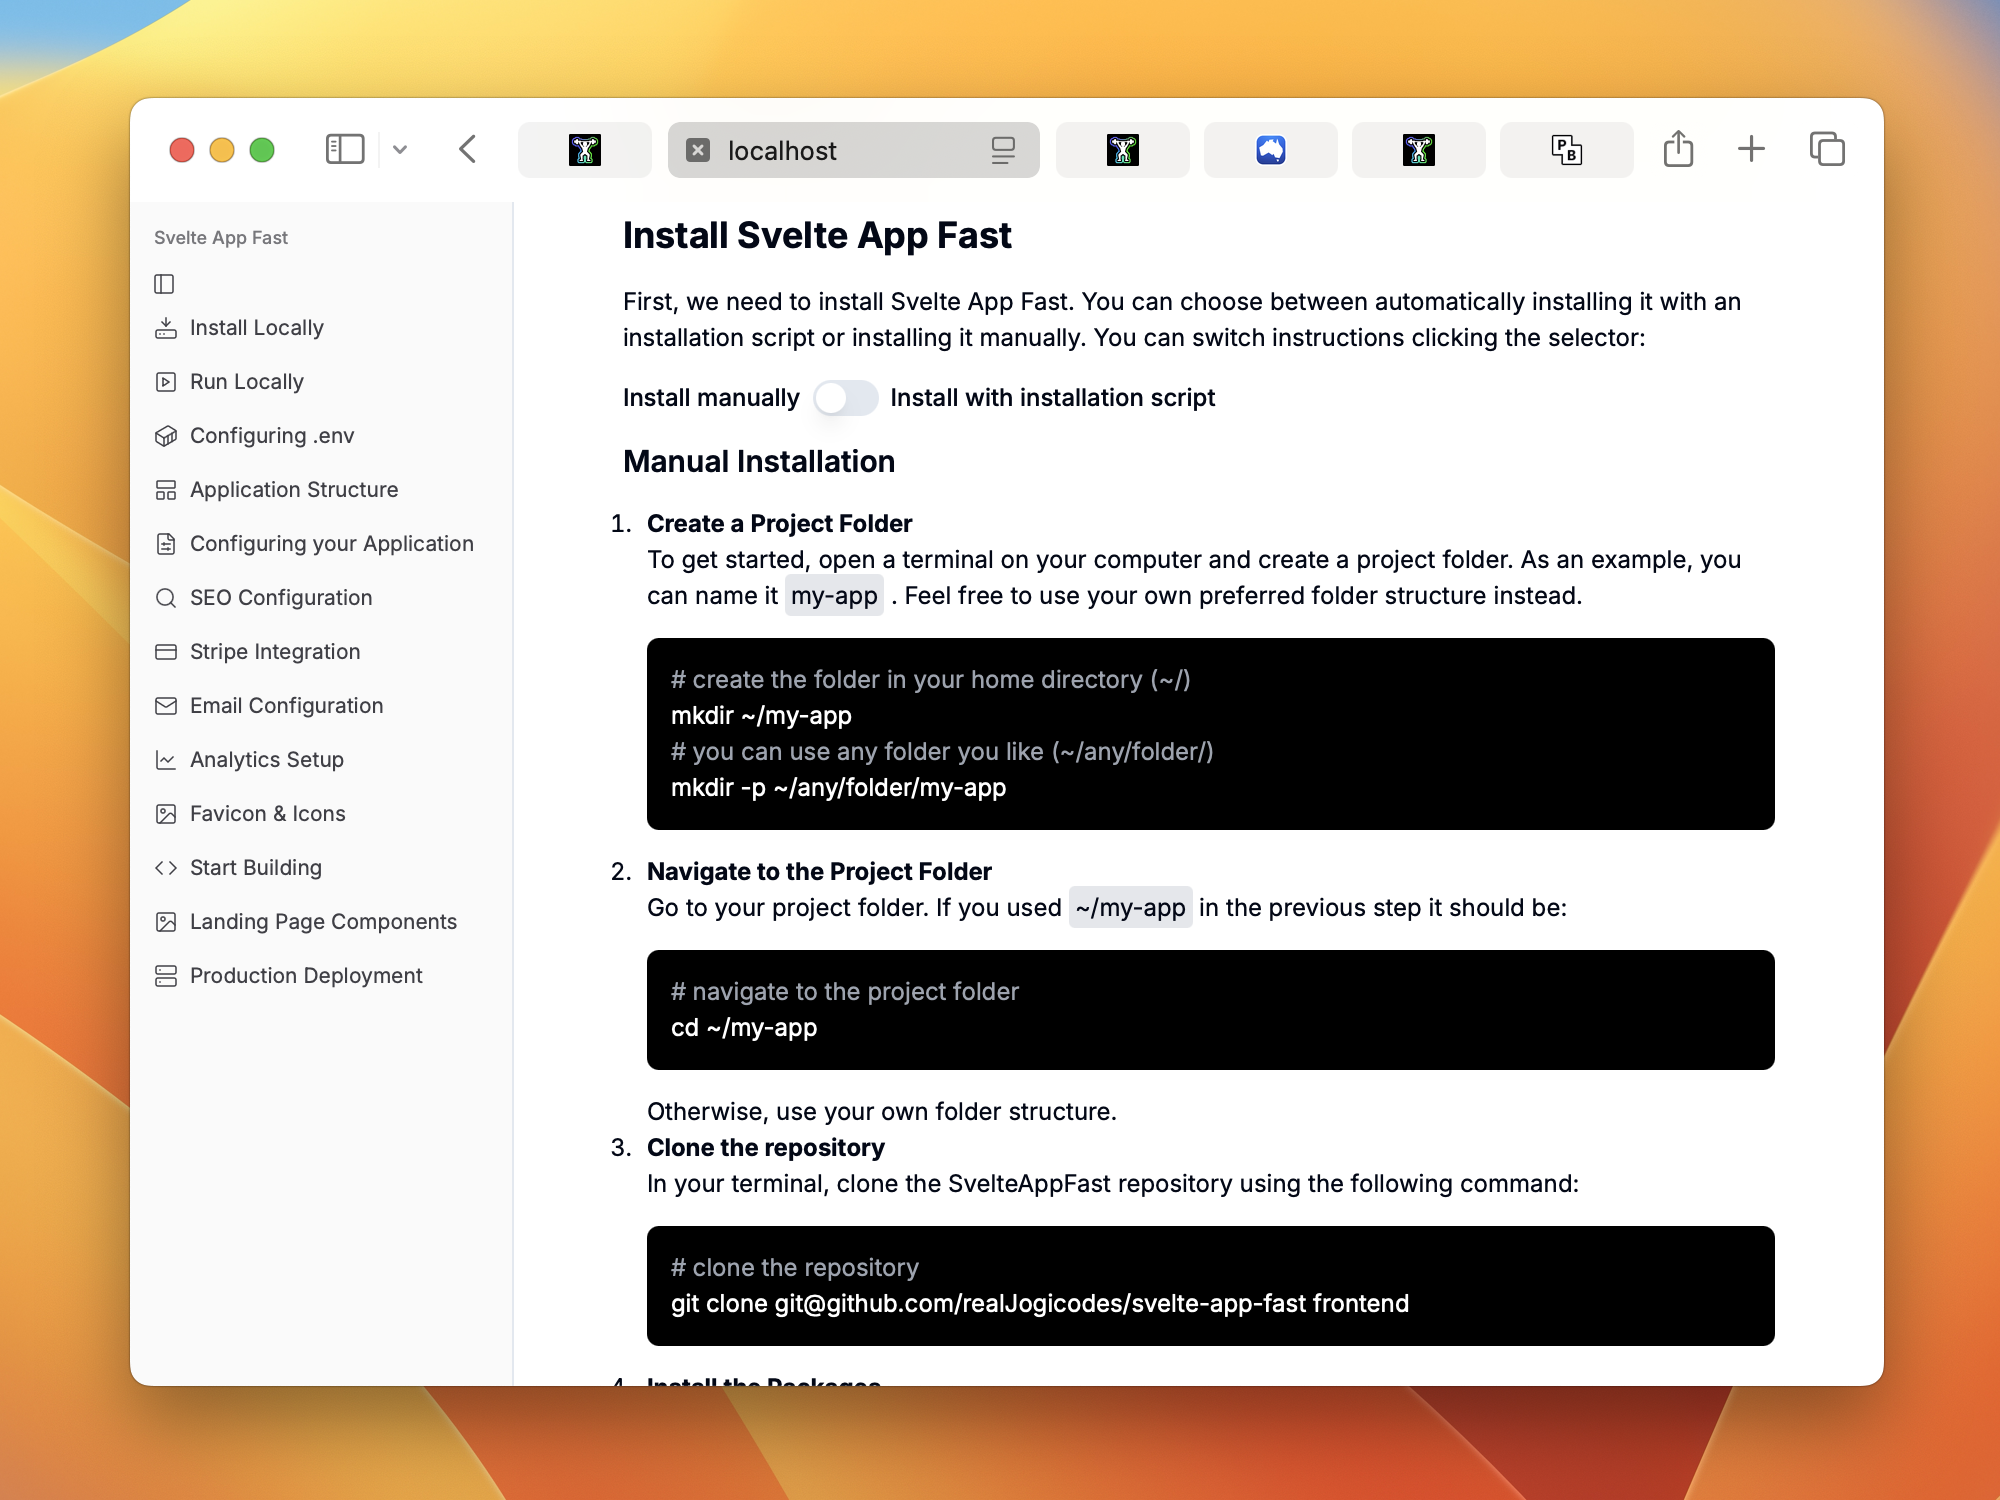
Task: Open Start Building page
Action: click(255, 868)
